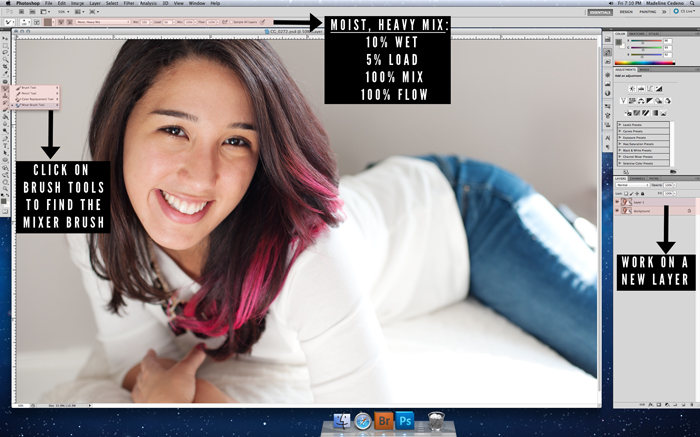Choose Pencil Tool from the flyout

point(35,93)
